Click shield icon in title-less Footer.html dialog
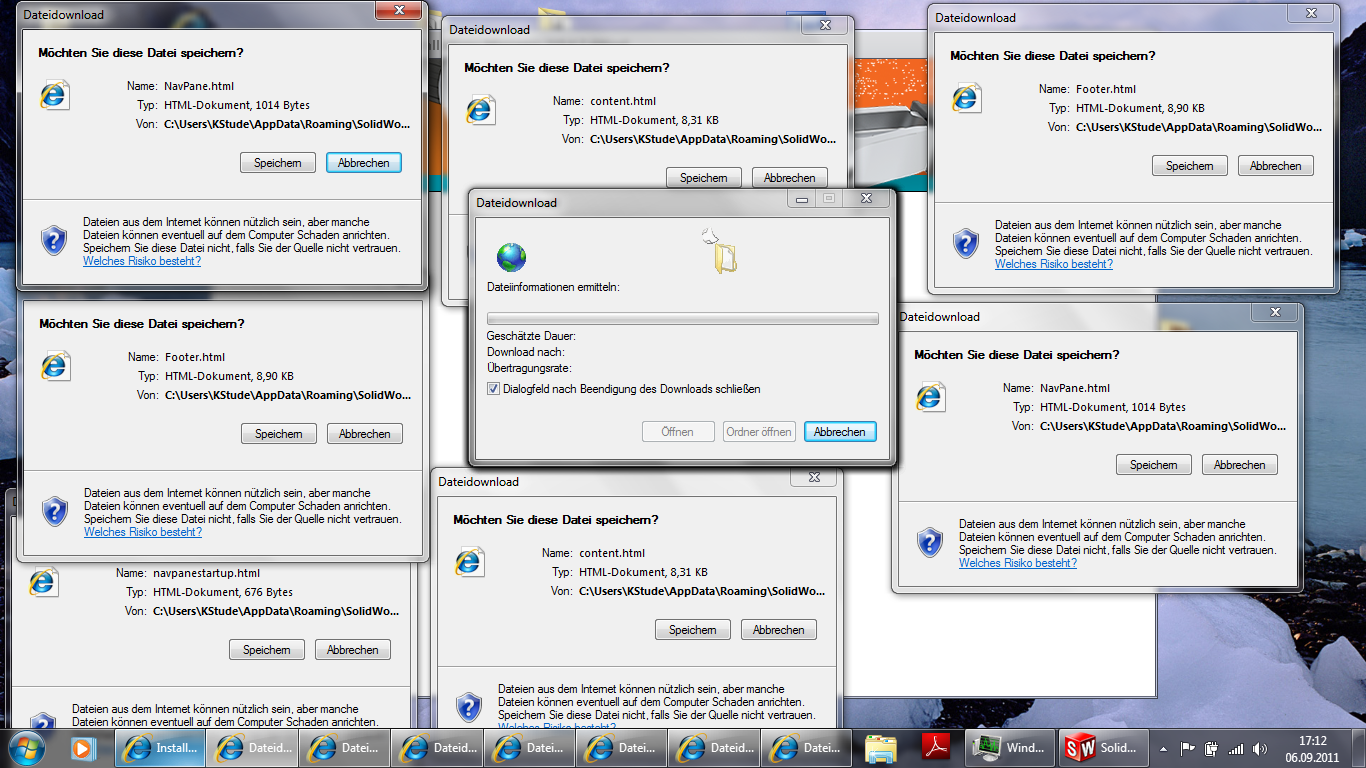The height and width of the screenshot is (768, 1366). pos(55,512)
